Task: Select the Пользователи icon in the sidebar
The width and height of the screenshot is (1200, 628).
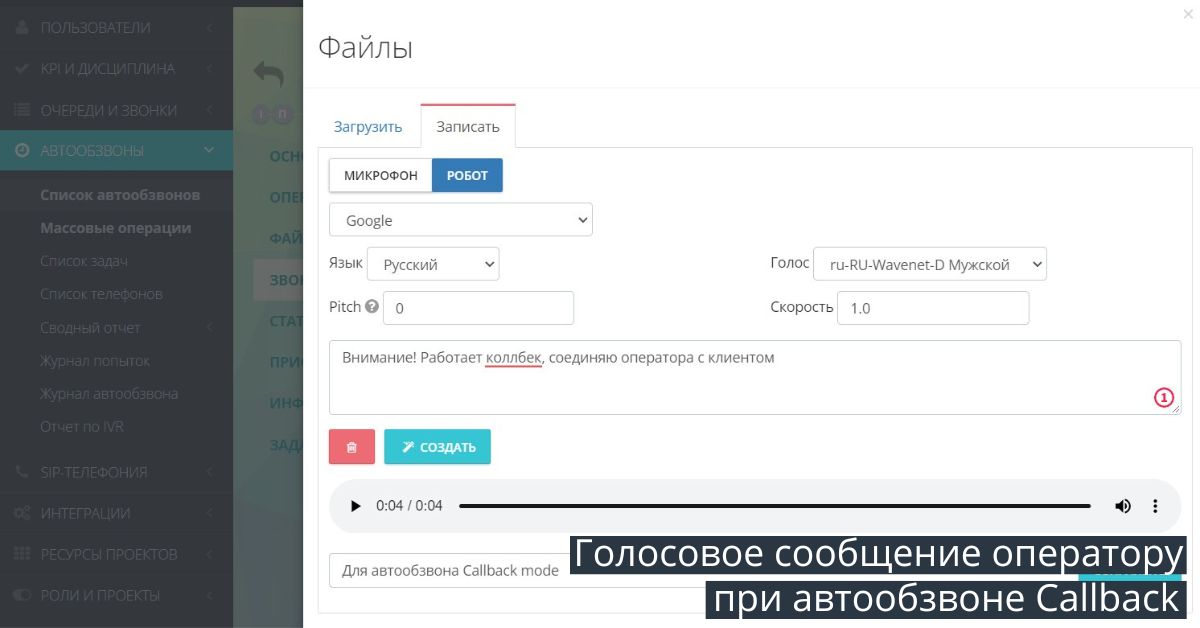Action: pyautogui.click(x=22, y=27)
